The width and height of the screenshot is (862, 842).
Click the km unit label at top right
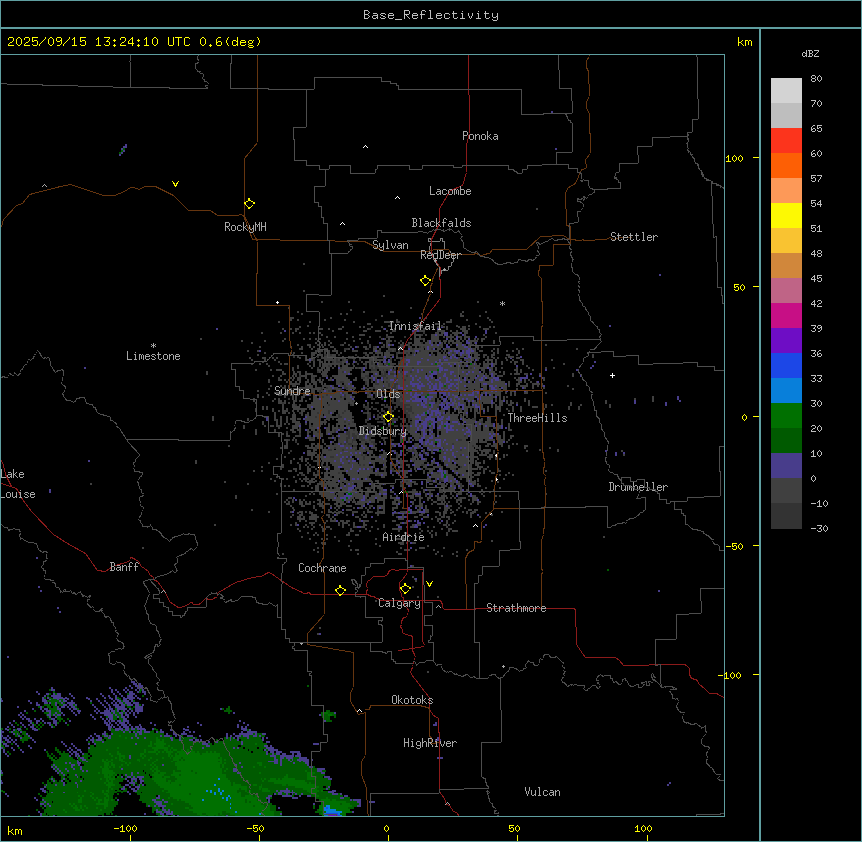click(x=744, y=42)
